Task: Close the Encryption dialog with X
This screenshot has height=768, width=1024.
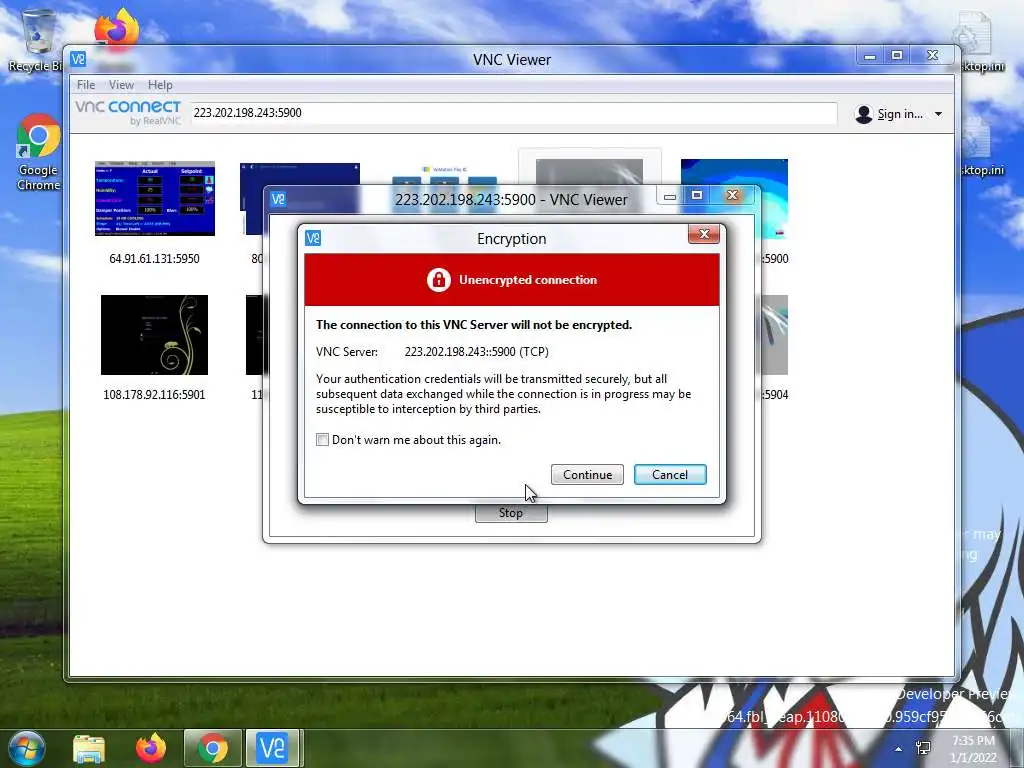Action: click(x=703, y=234)
